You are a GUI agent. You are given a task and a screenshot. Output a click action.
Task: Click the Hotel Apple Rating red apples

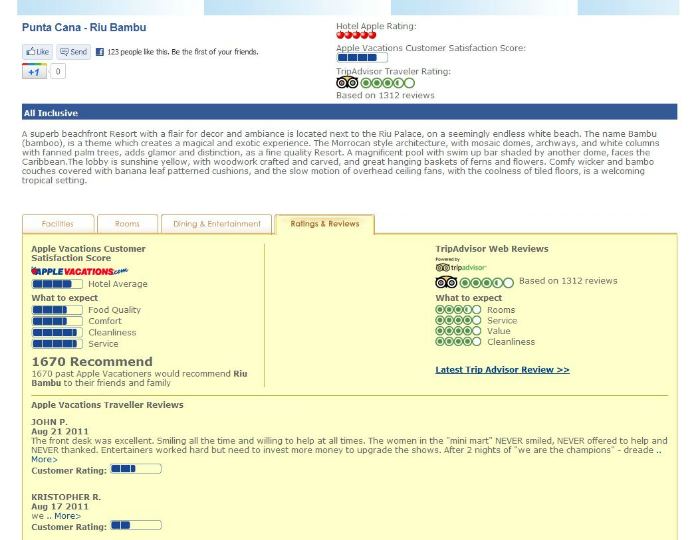[356, 35]
